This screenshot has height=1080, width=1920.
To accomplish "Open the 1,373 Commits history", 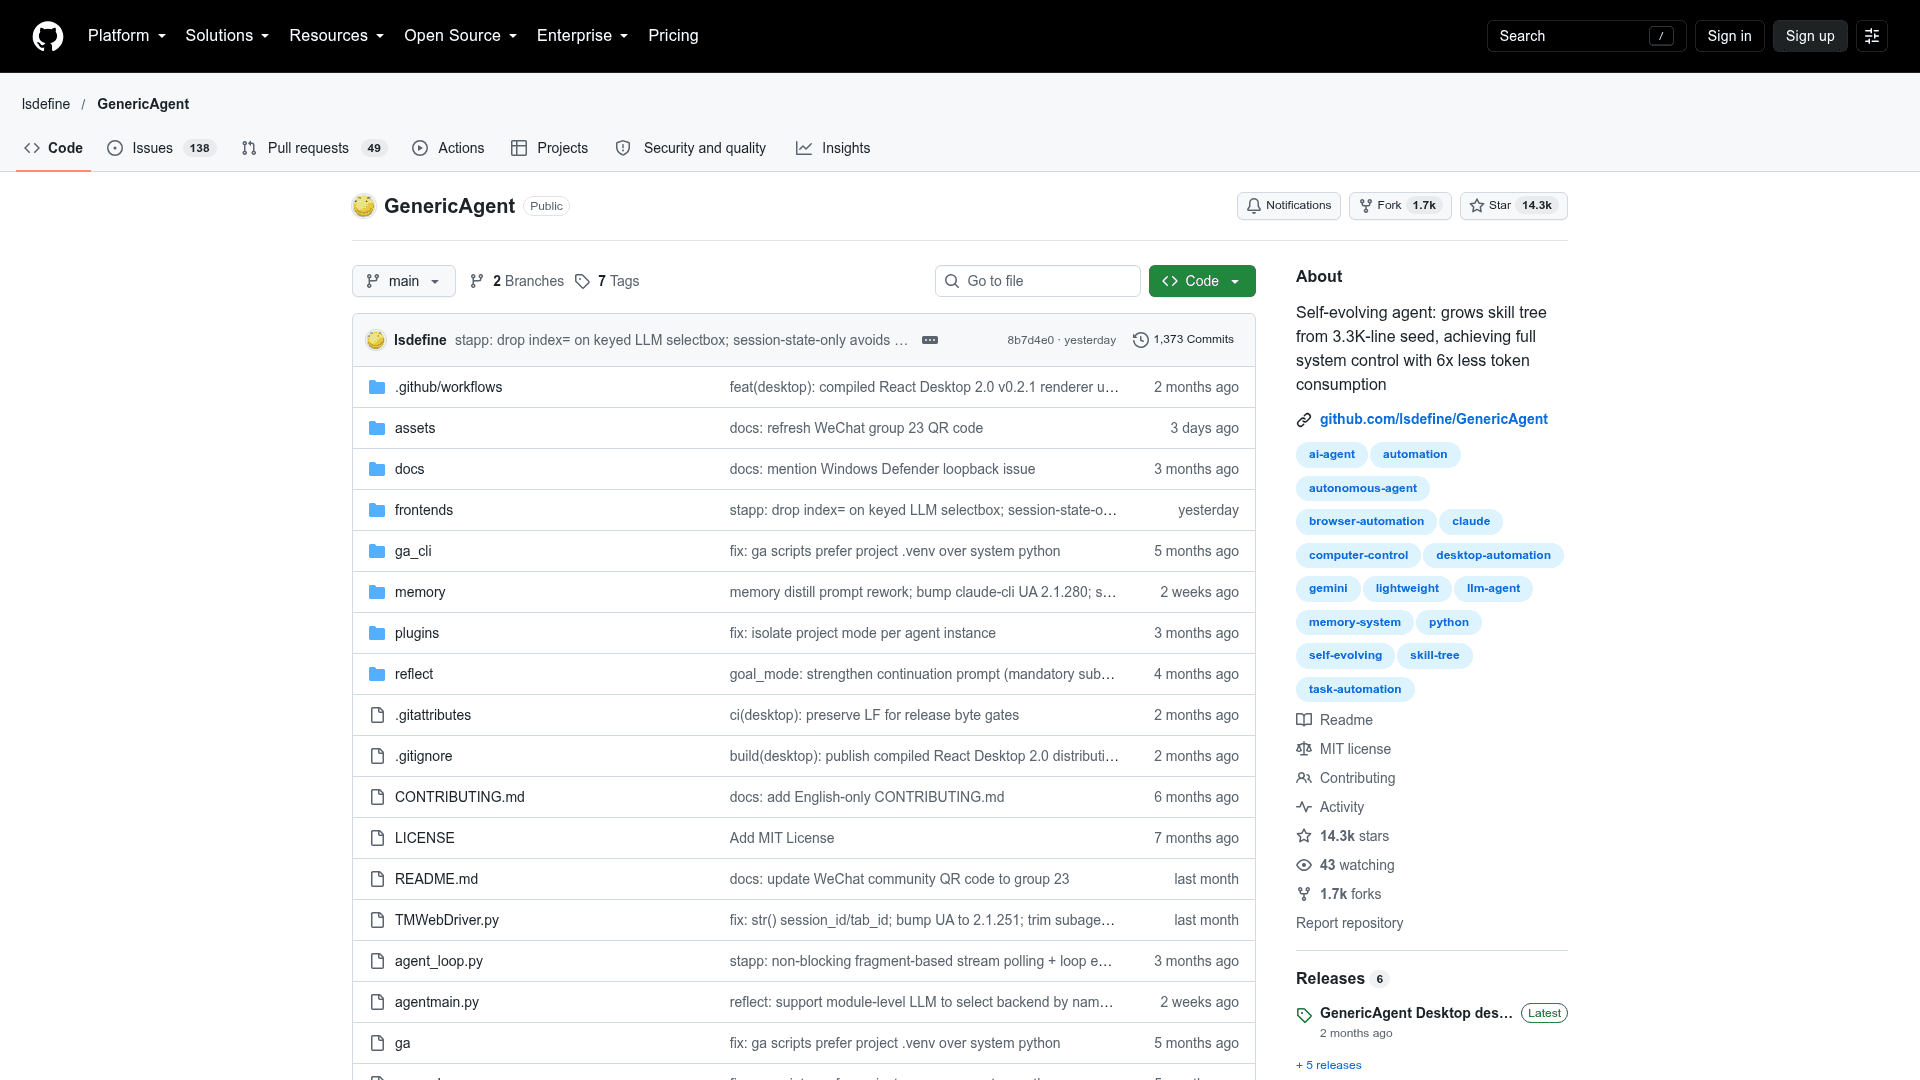I will pyautogui.click(x=1183, y=340).
